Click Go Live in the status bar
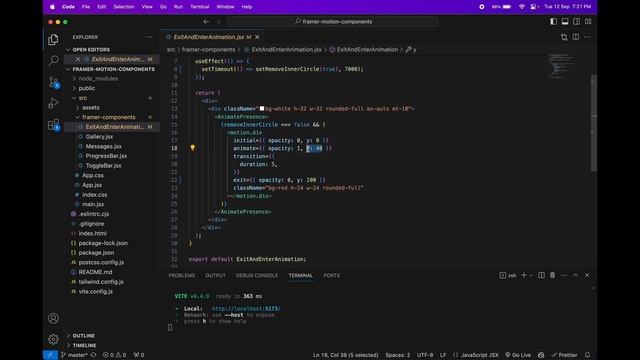This screenshot has height=360, width=640. 518,355
